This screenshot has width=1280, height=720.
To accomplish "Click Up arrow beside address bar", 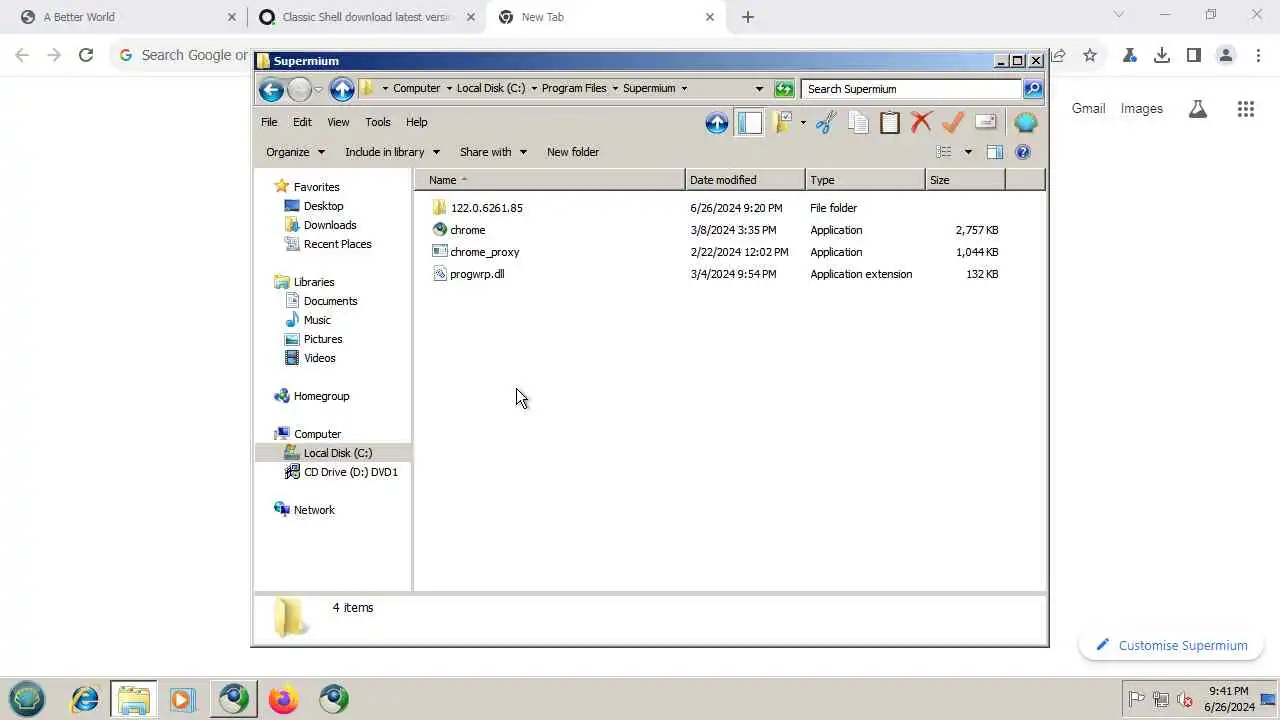I will point(342,89).
